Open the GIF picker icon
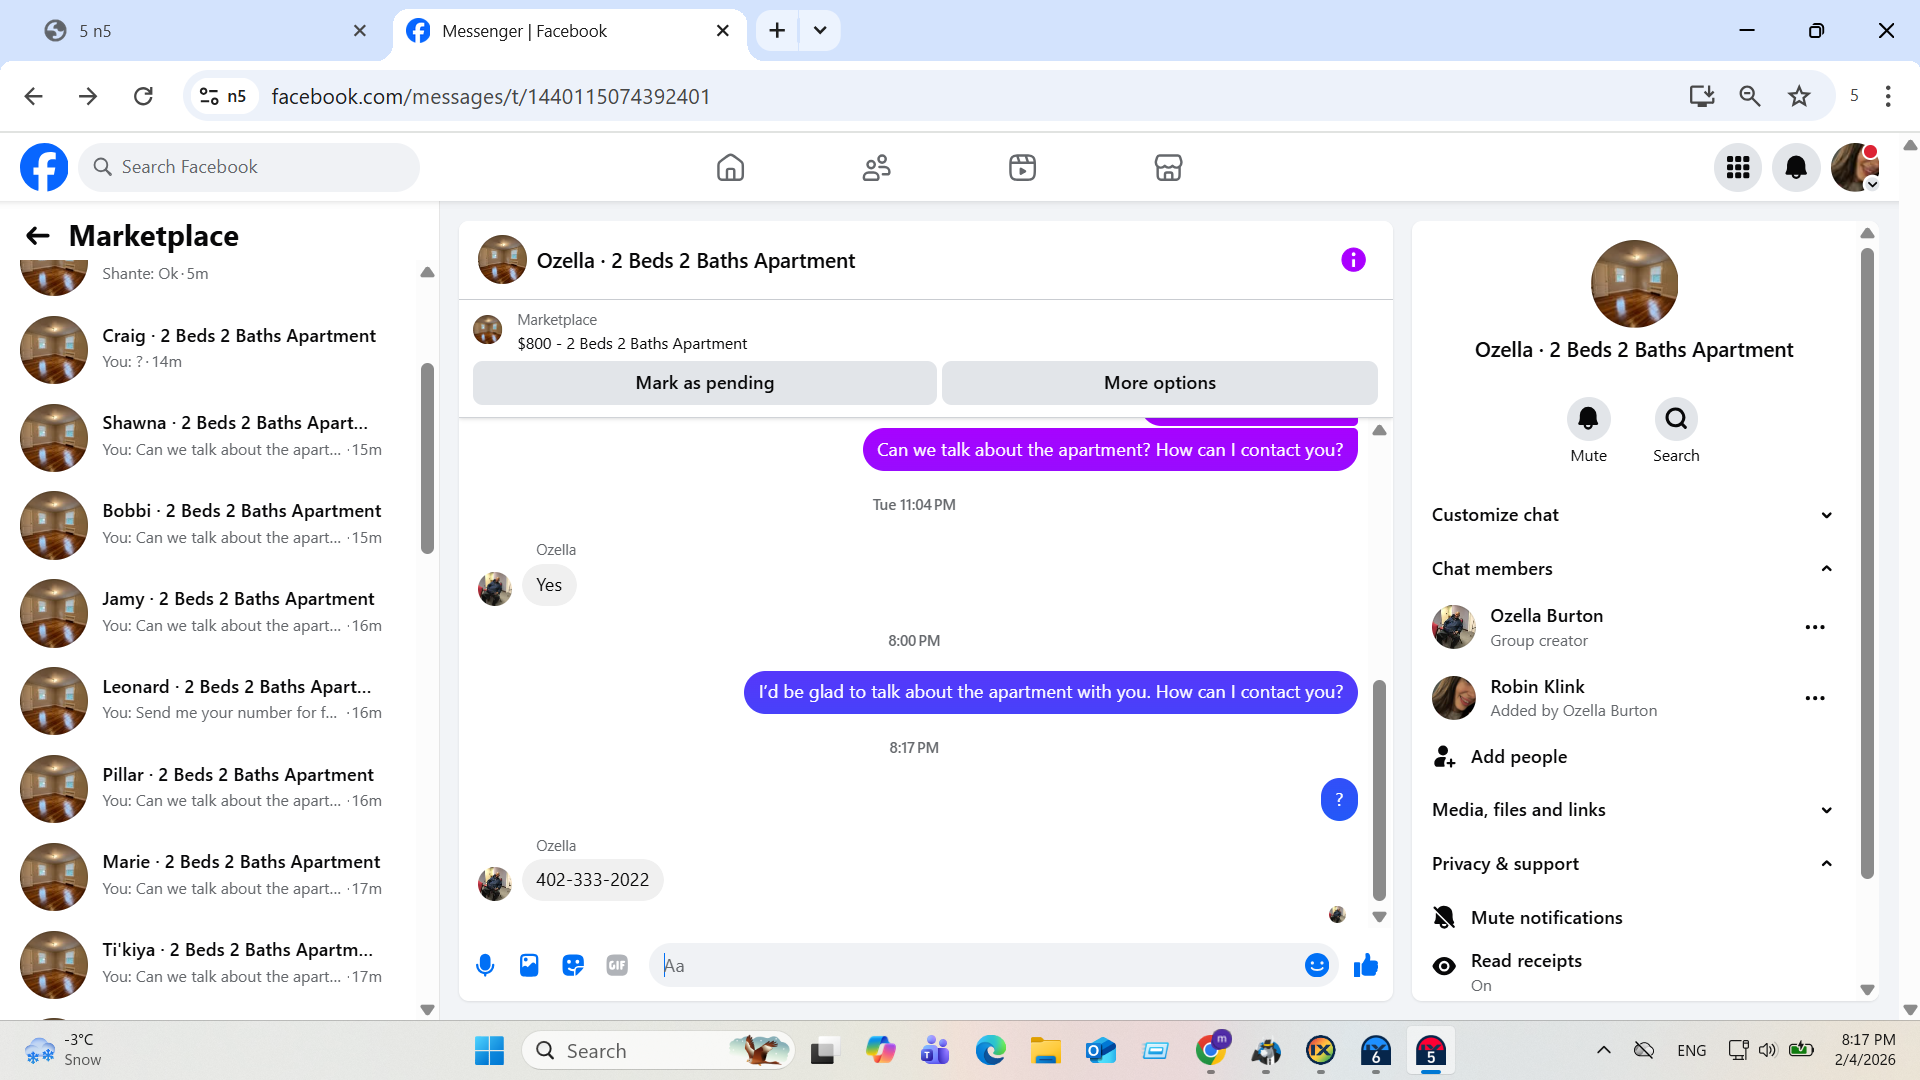Viewport: 1920px width, 1080px height. [617, 965]
